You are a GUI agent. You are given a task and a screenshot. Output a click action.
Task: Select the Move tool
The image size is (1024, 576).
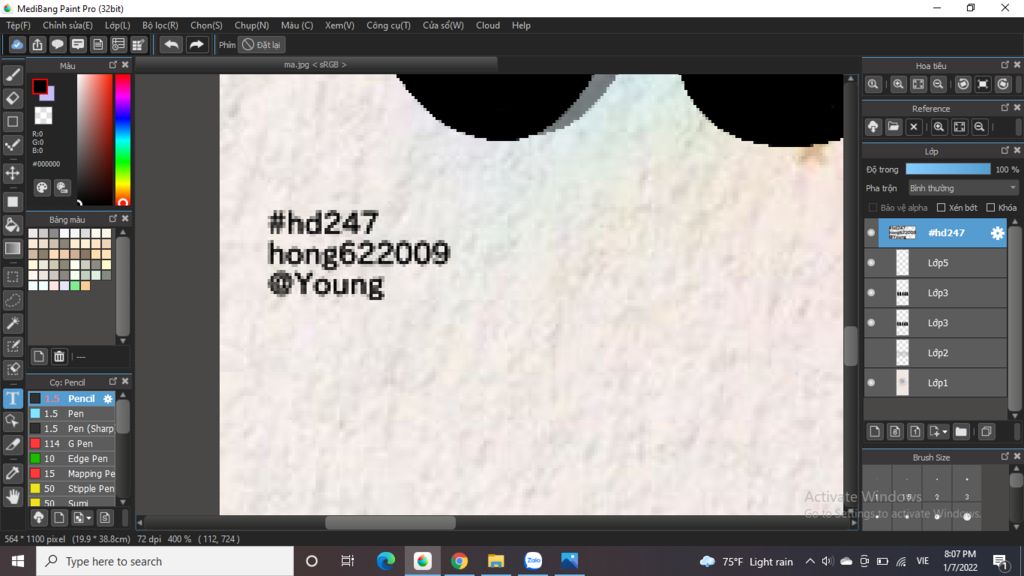tap(13, 173)
